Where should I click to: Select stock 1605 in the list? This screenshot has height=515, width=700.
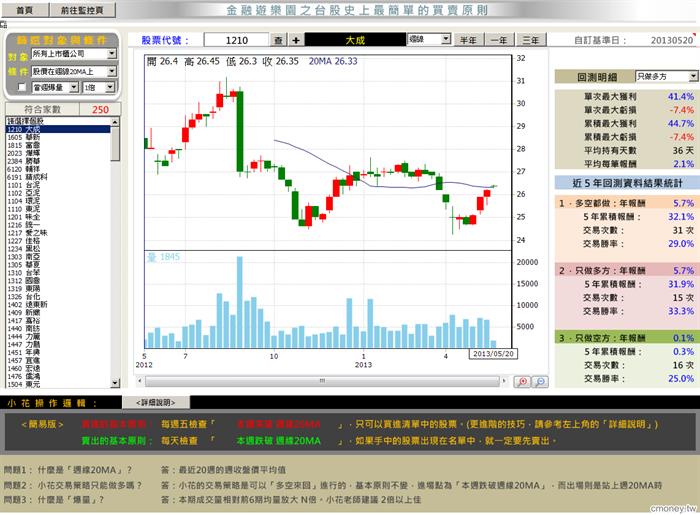coord(58,137)
